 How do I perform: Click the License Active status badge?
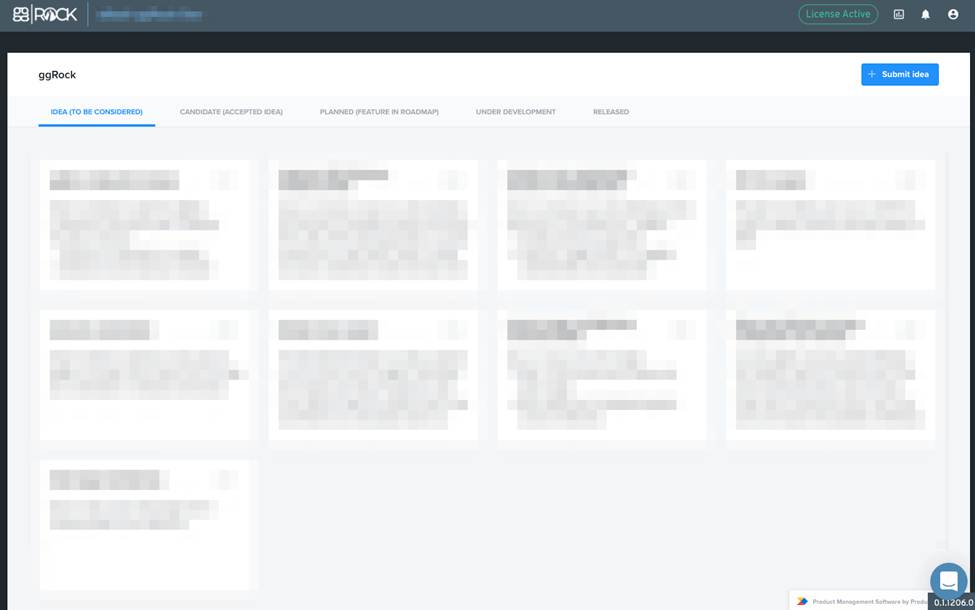pos(838,15)
